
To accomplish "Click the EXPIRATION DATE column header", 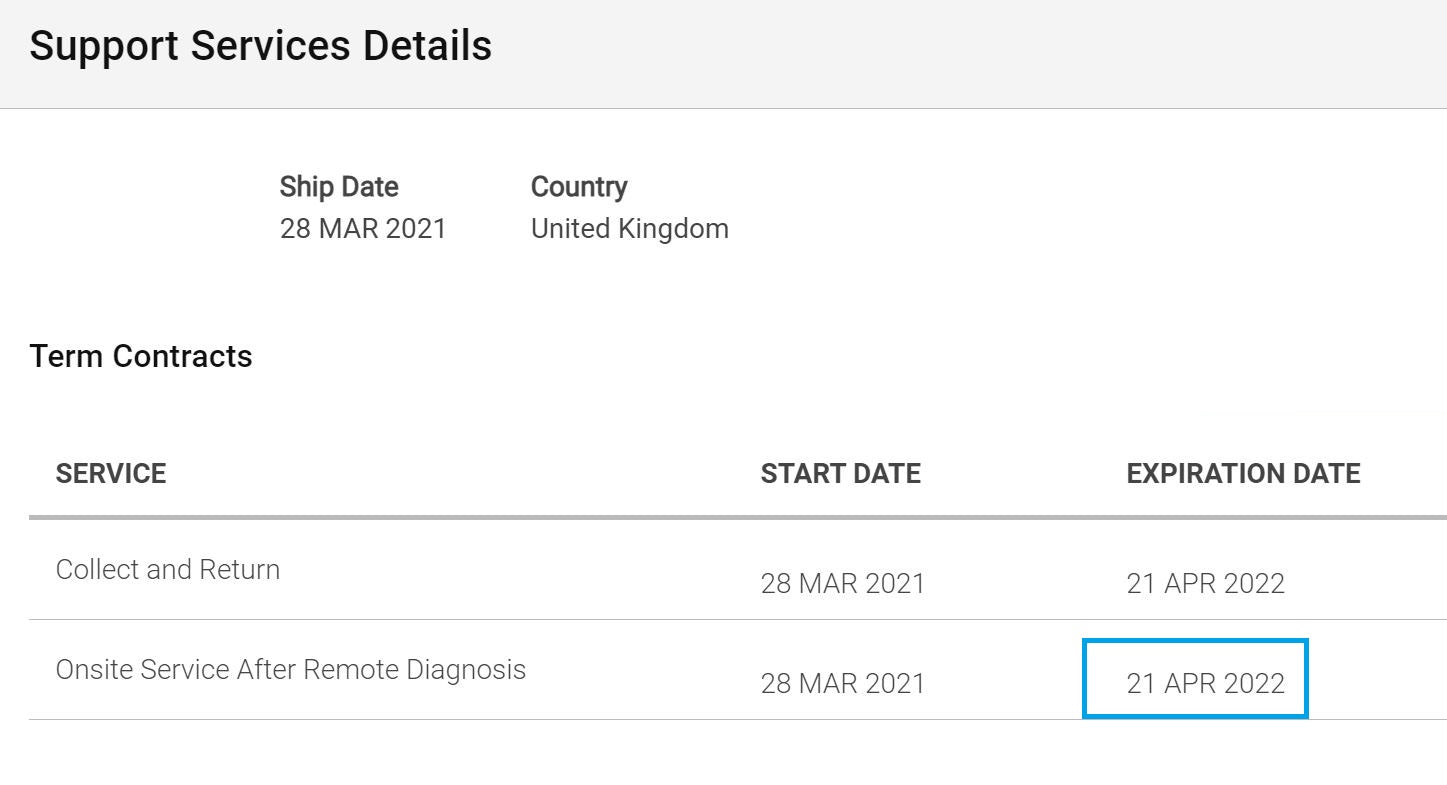I will pyautogui.click(x=1243, y=473).
